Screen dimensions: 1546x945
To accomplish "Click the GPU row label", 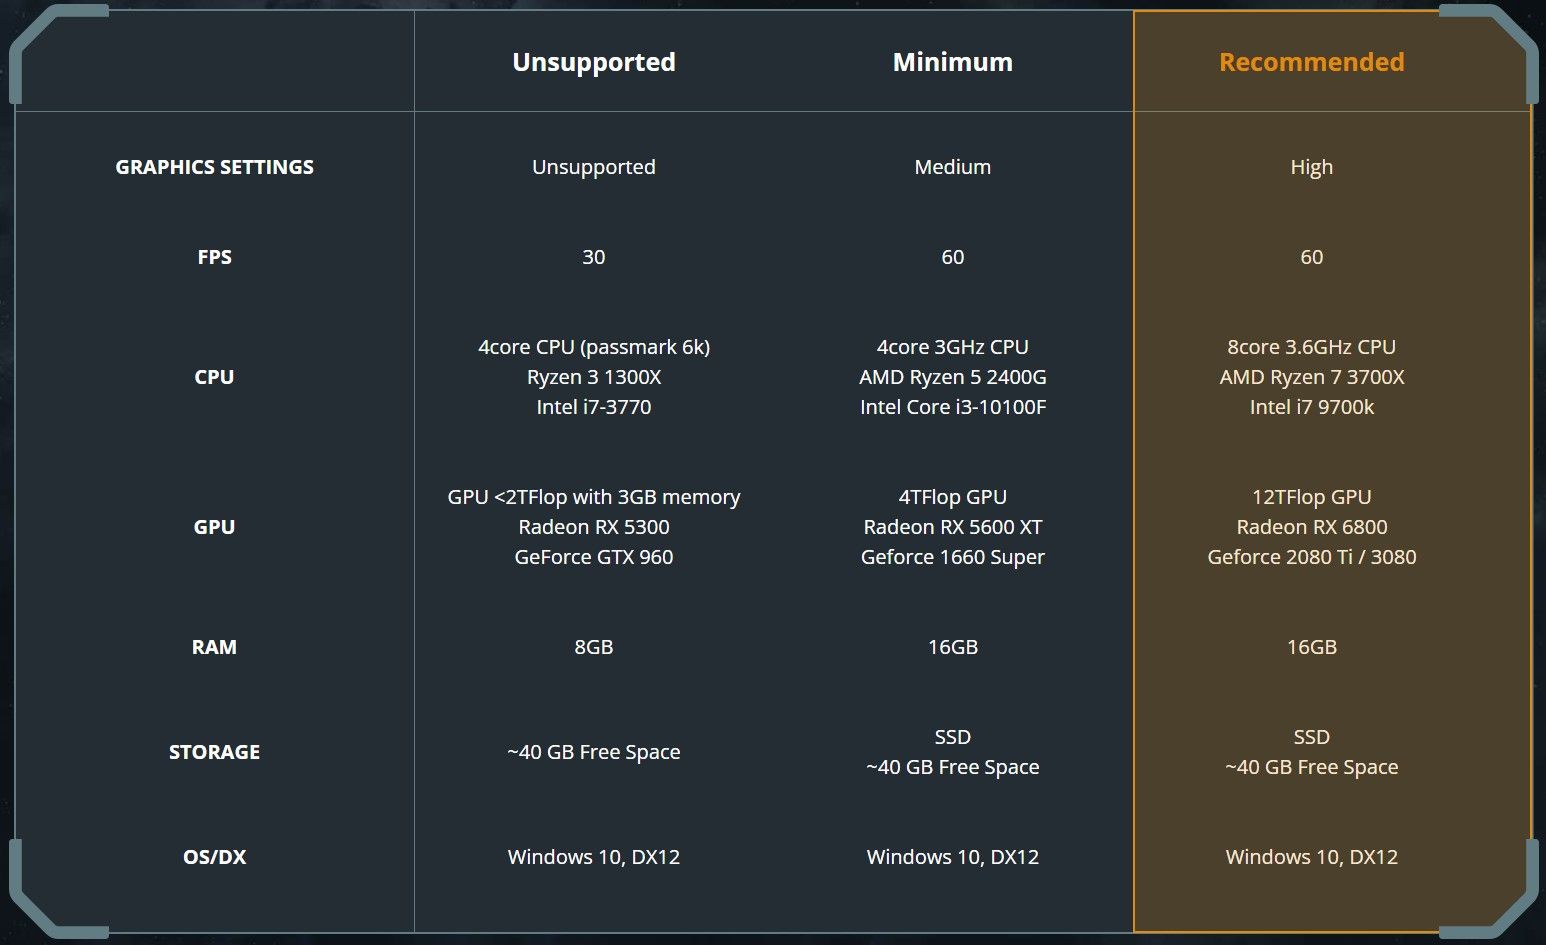I will pos(214,527).
